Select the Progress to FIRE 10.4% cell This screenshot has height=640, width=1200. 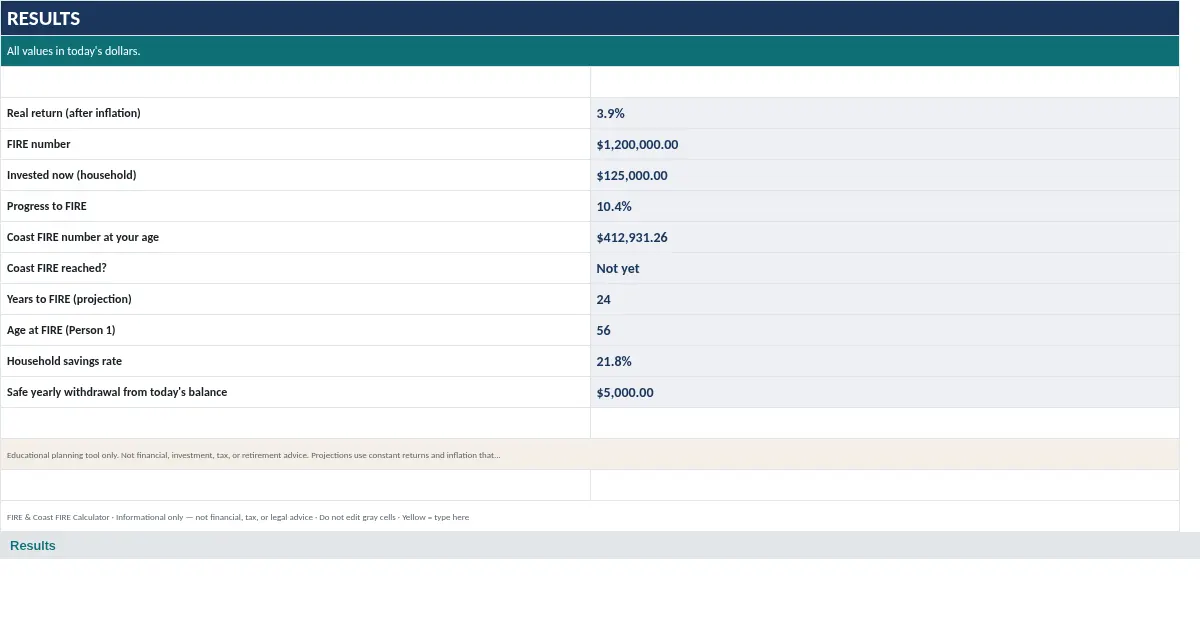click(x=885, y=206)
